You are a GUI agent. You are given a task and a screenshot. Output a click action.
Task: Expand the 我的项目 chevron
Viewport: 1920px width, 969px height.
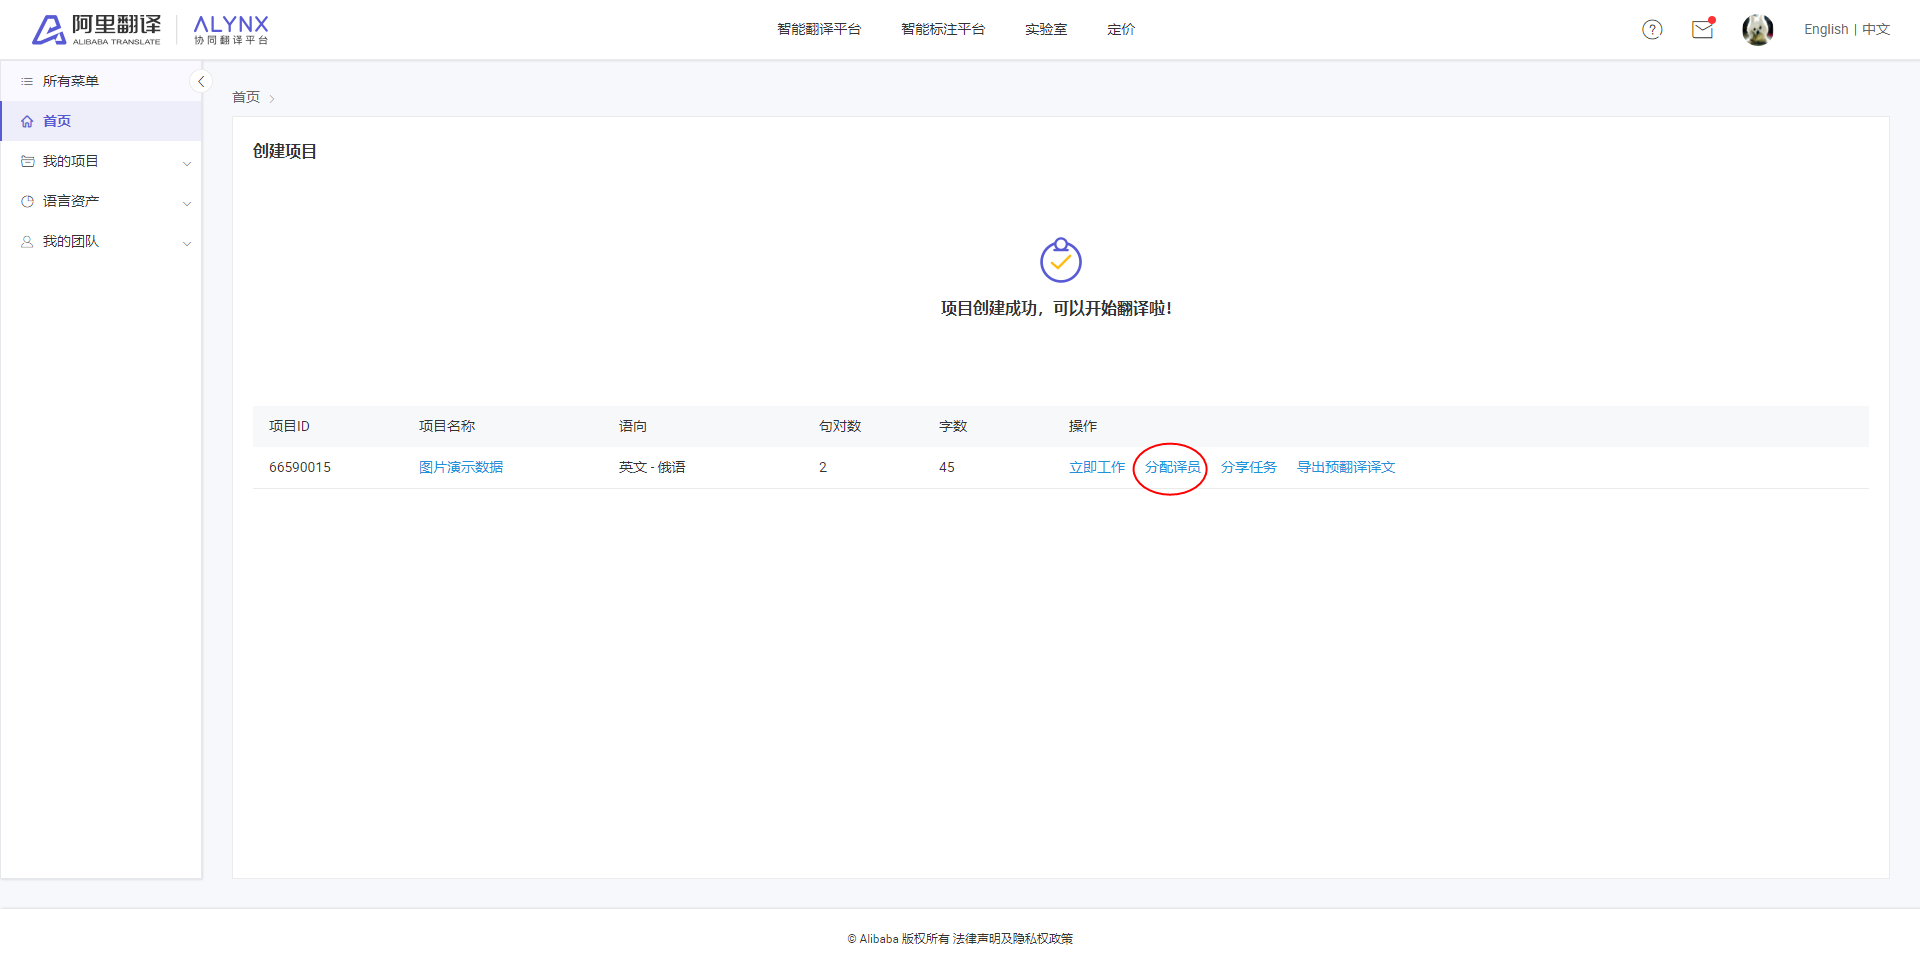(186, 163)
